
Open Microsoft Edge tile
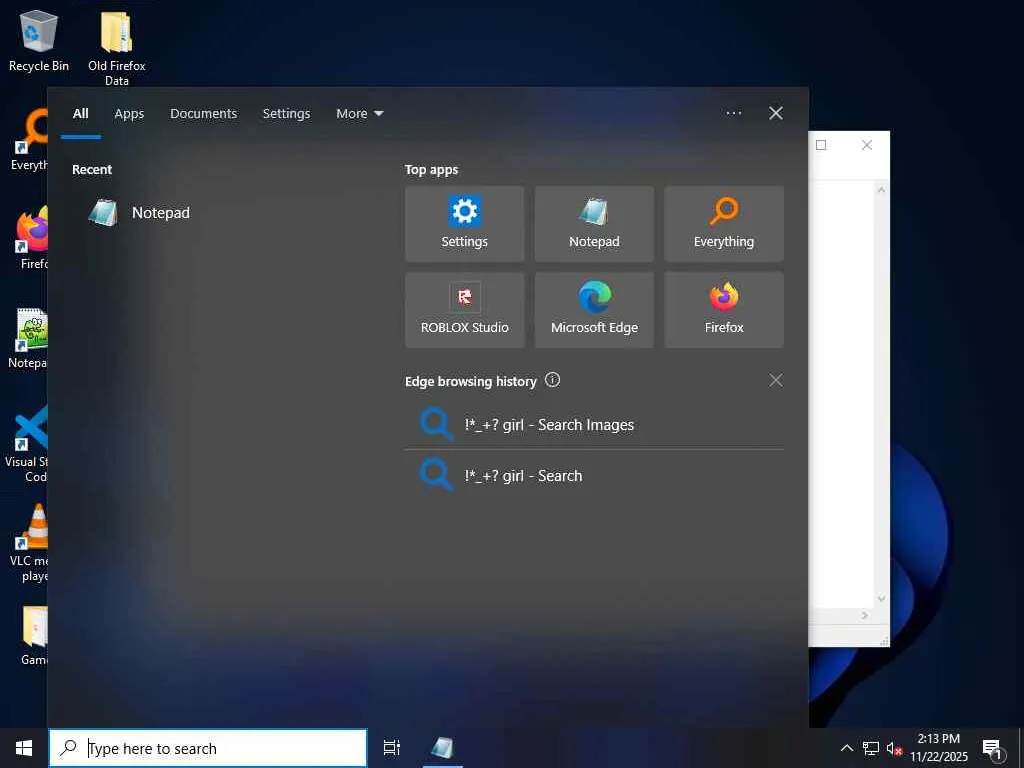coord(594,310)
